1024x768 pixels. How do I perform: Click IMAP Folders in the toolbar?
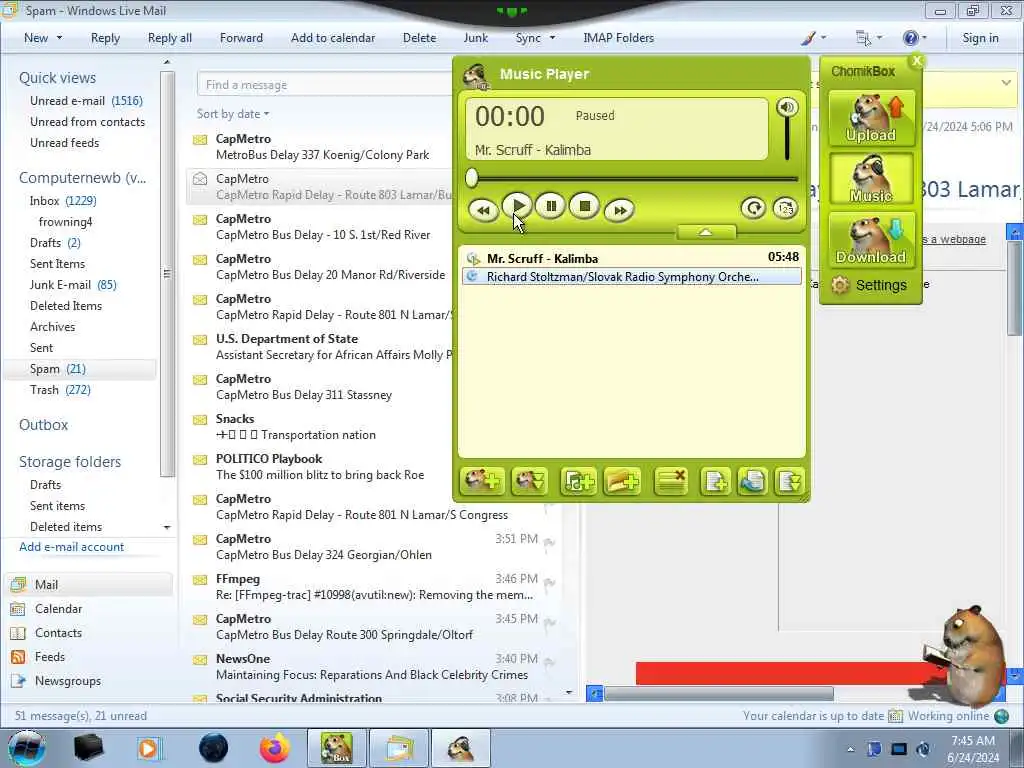(x=618, y=38)
